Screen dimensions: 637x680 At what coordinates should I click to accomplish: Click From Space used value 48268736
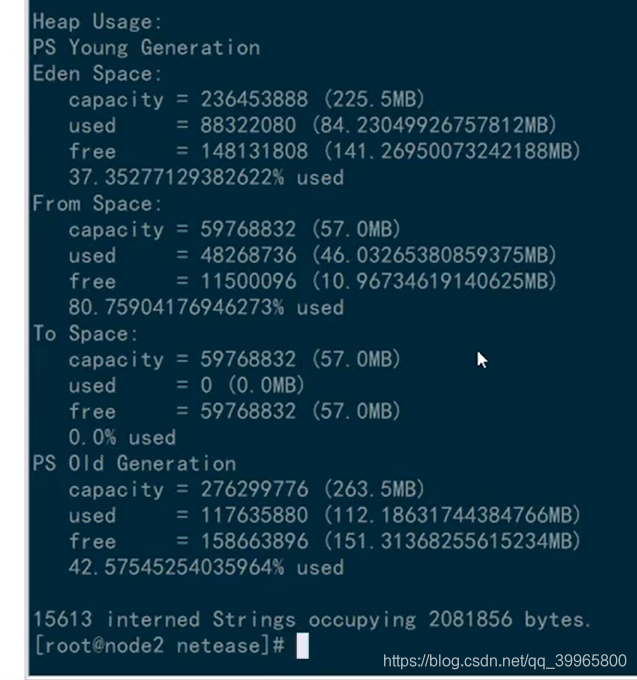248,255
